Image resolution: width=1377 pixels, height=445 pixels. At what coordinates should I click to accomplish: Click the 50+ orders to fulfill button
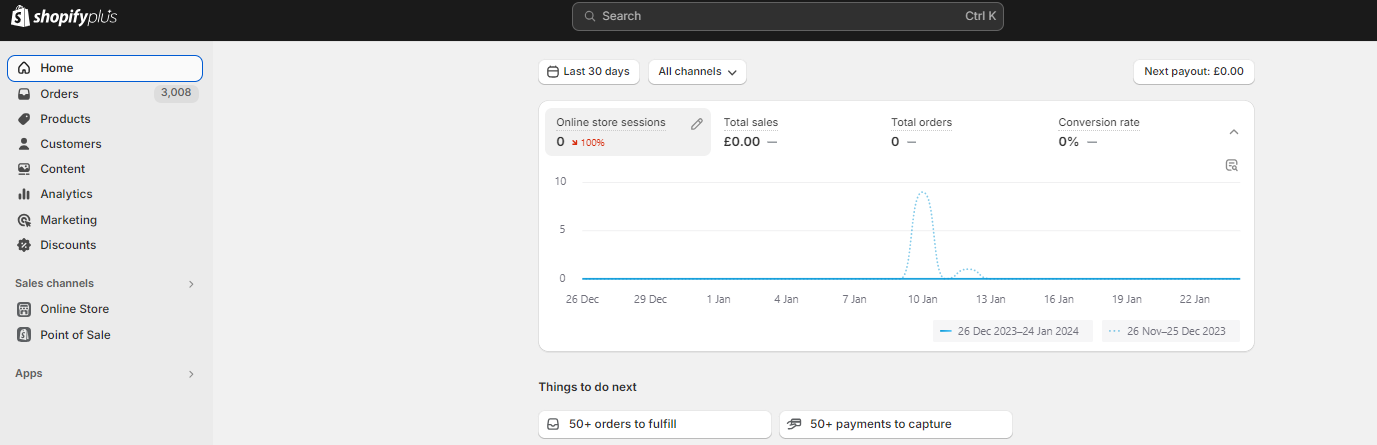[x=654, y=424]
